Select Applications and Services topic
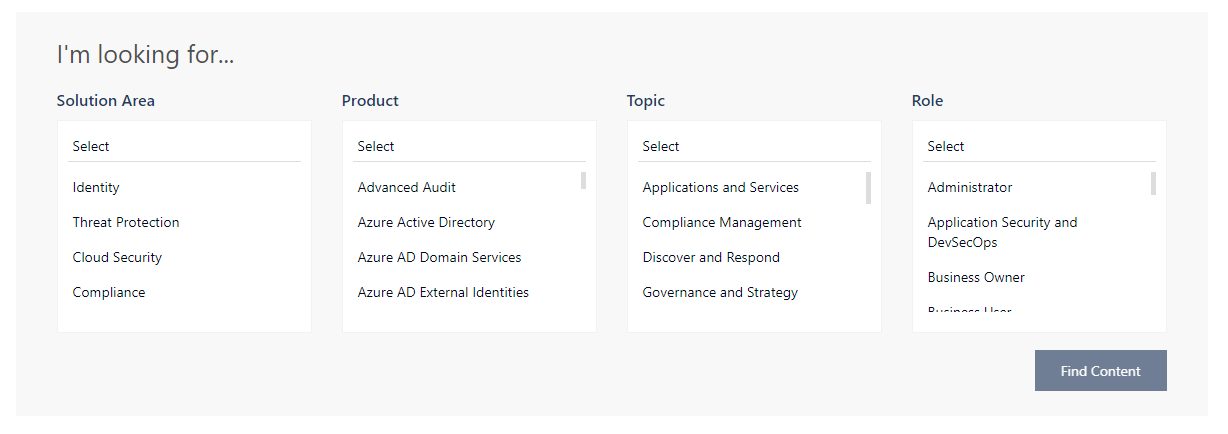 [x=720, y=187]
